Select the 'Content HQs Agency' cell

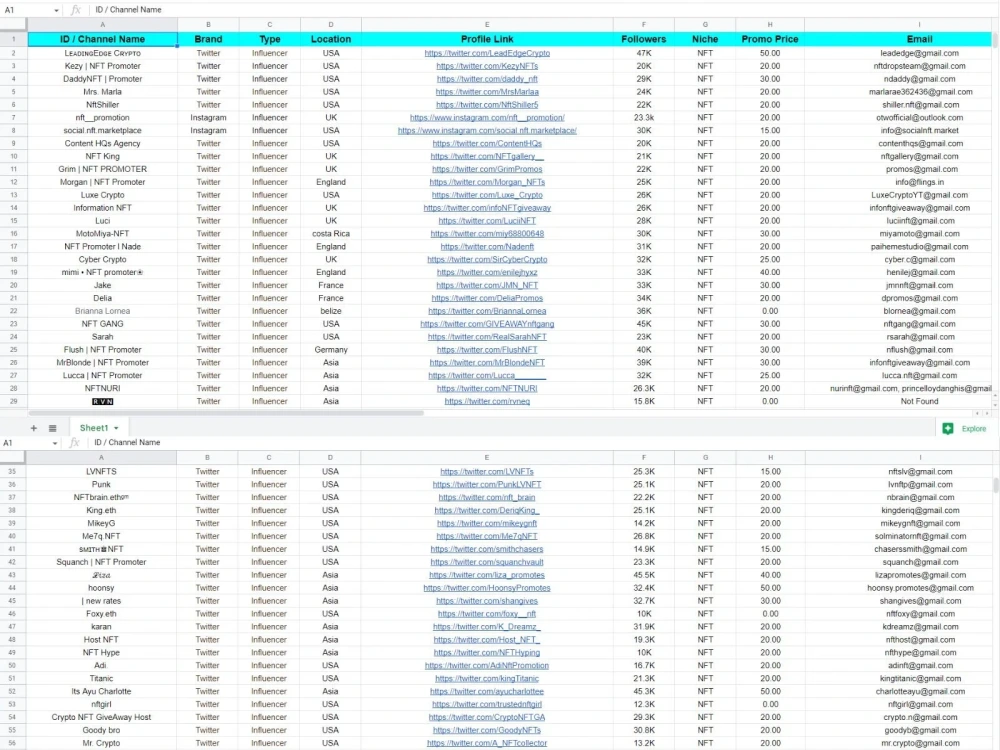[102, 143]
